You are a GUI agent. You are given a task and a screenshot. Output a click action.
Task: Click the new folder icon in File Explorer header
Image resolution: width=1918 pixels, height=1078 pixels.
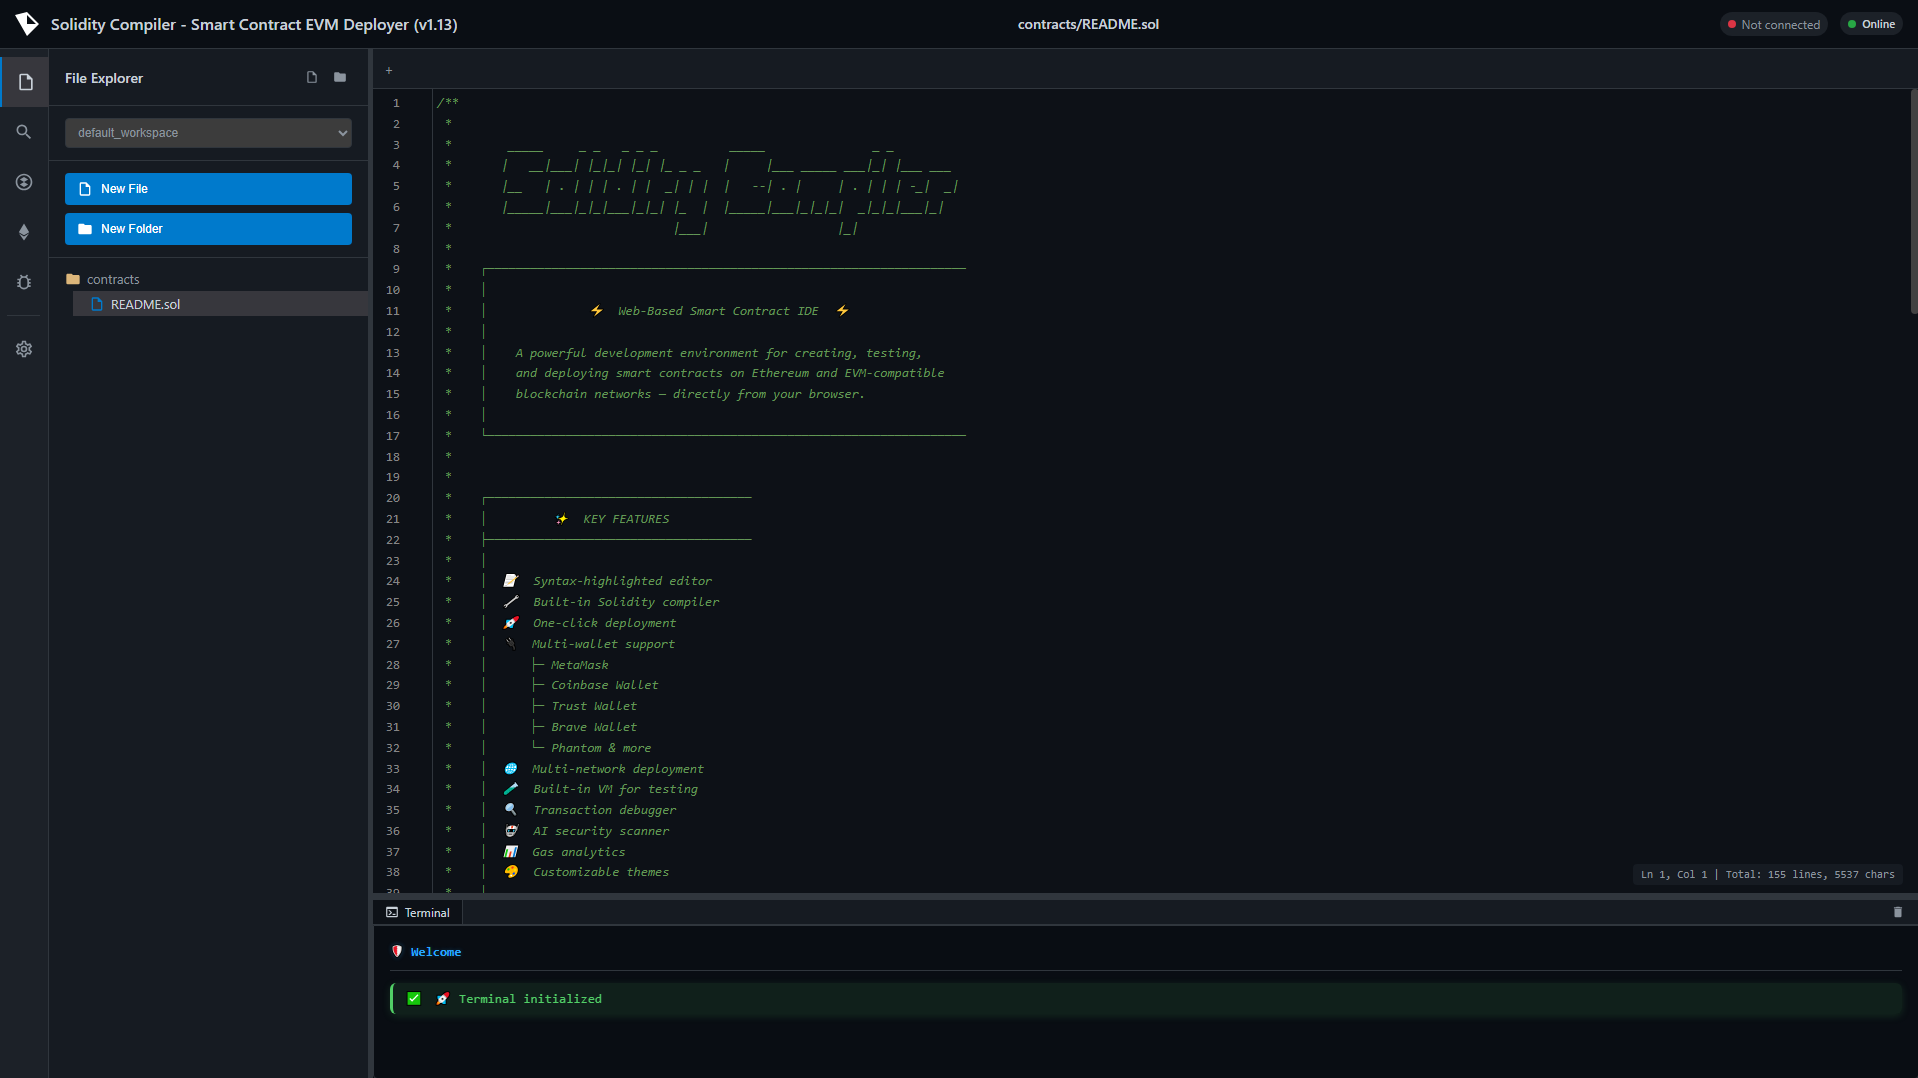coord(340,78)
